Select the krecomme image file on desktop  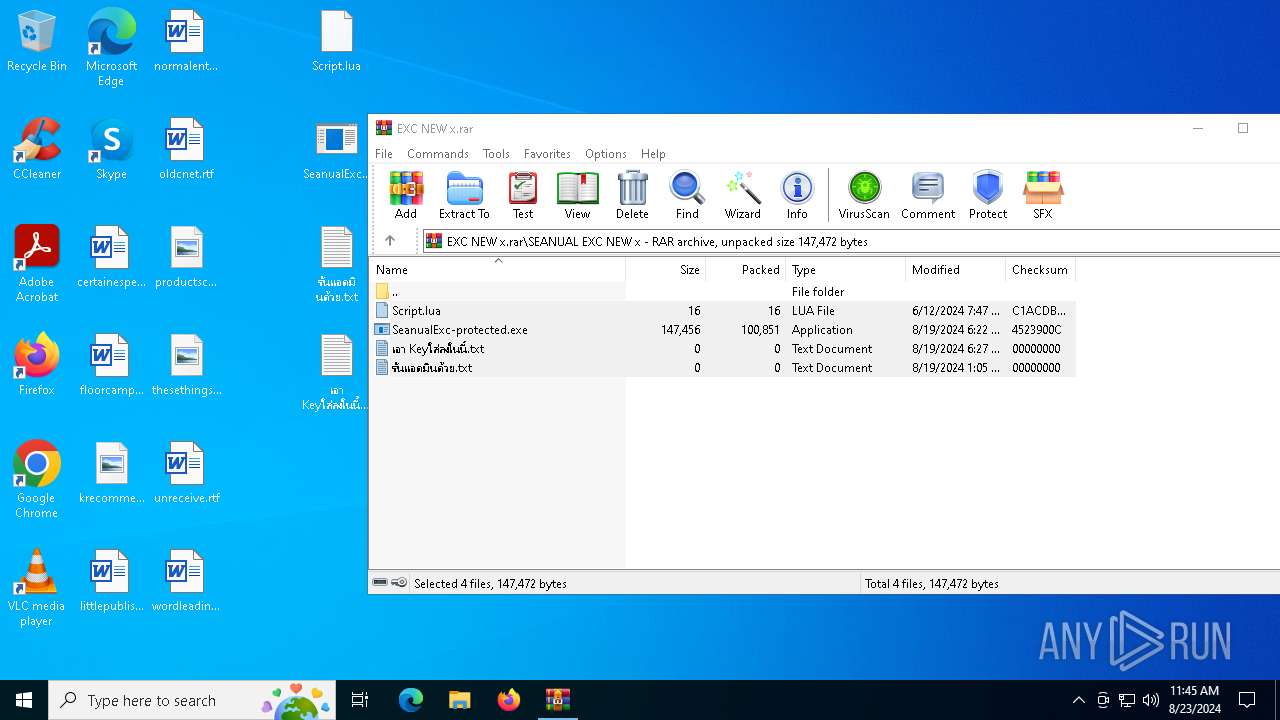111,473
